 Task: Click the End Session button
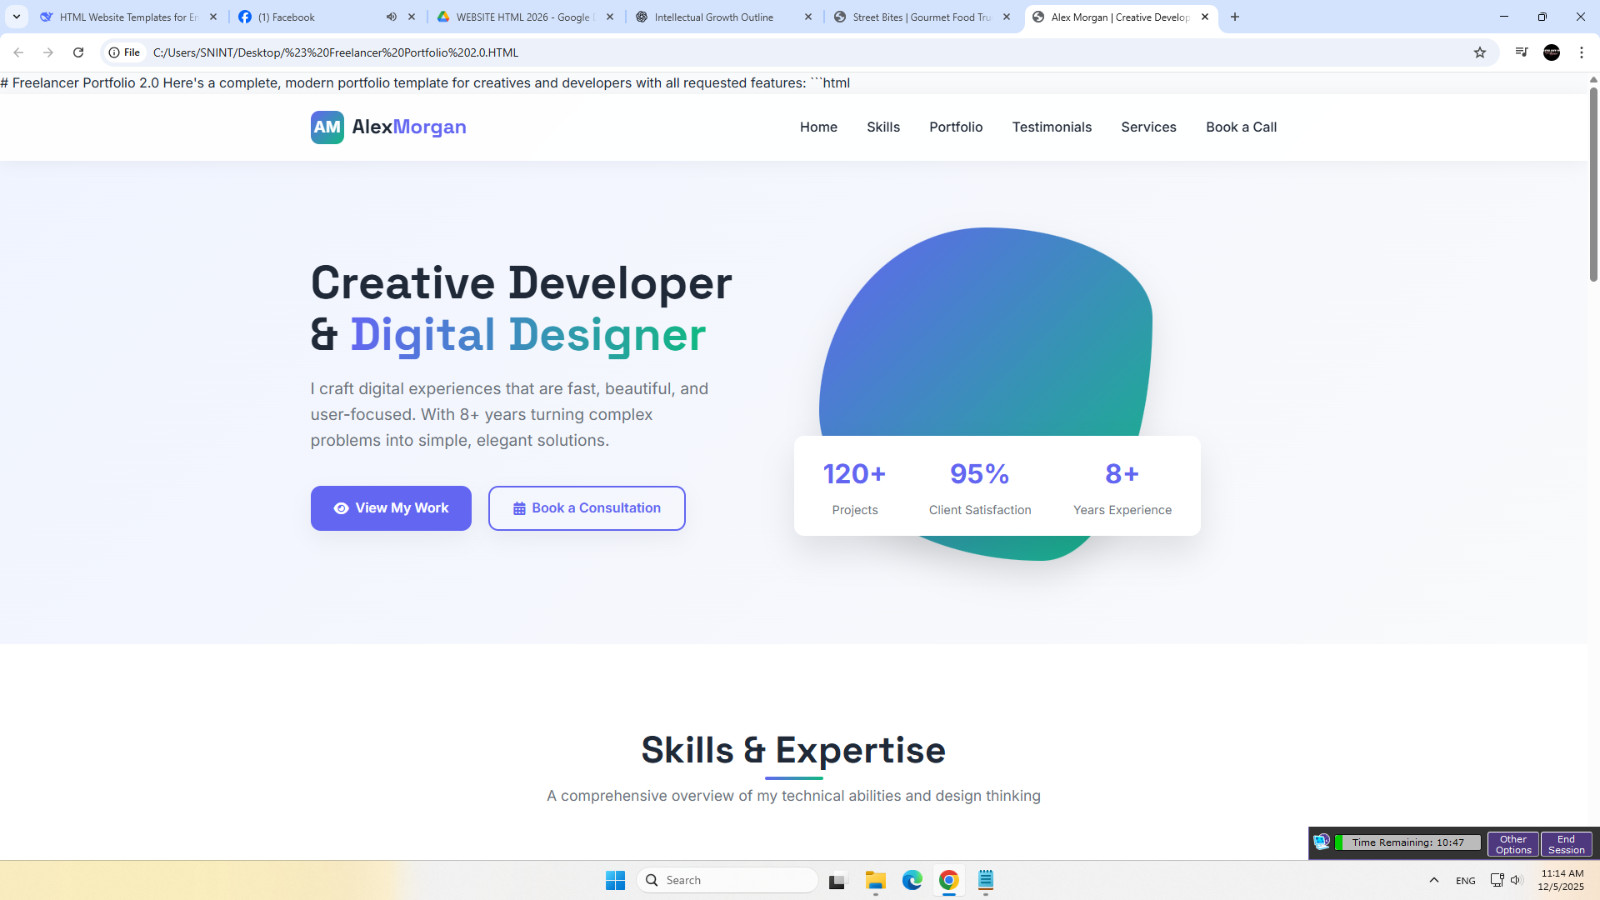pyautogui.click(x=1566, y=845)
